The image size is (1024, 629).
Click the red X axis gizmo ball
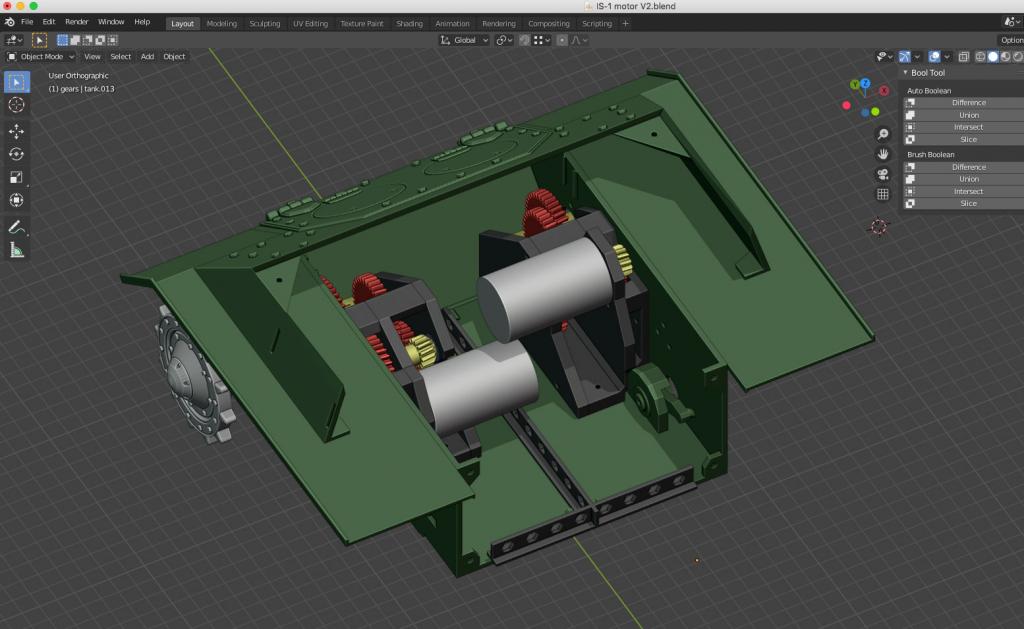(884, 91)
